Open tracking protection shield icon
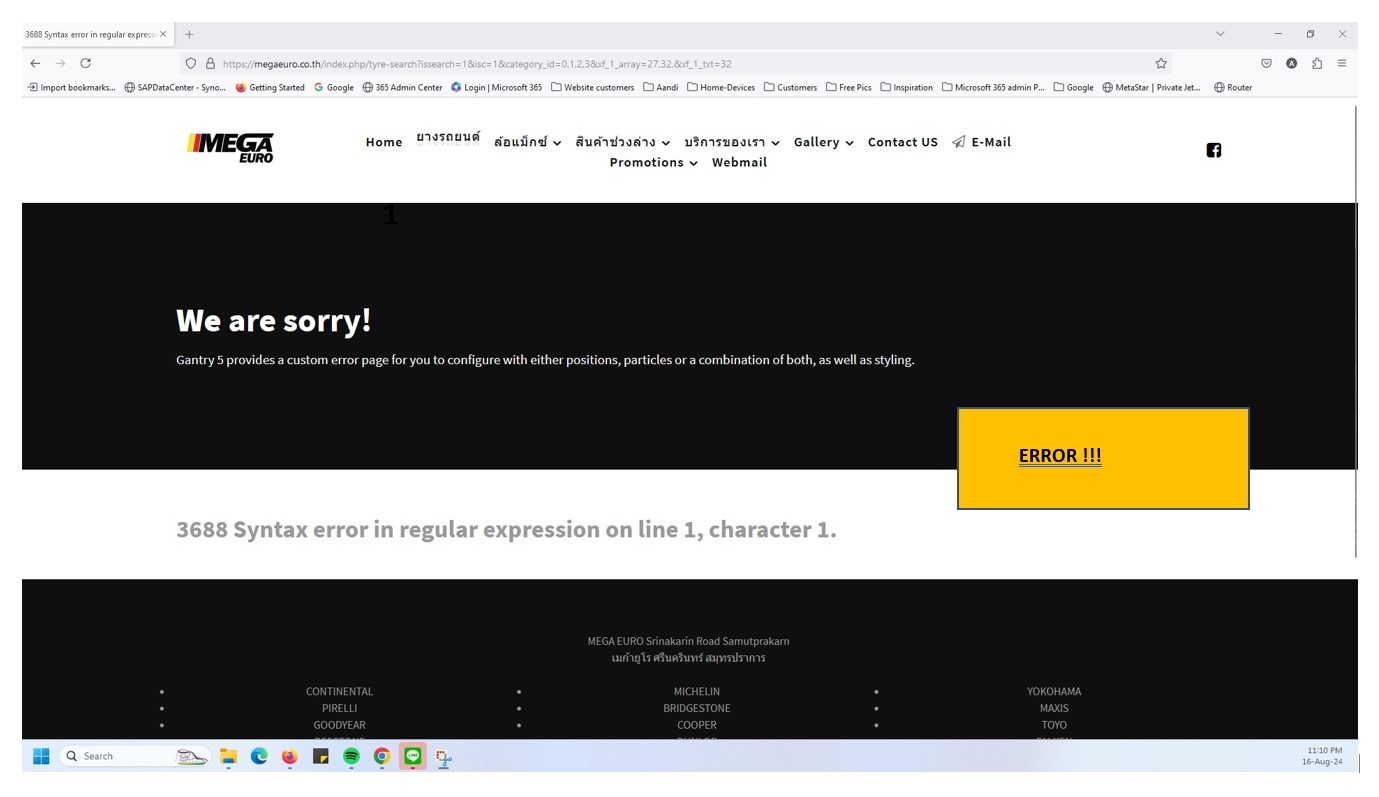 click(x=191, y=63)
